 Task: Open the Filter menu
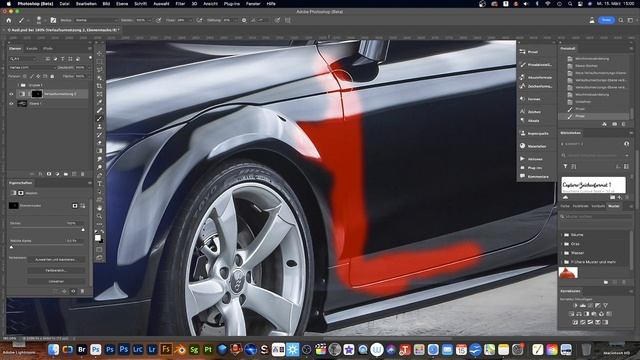[180, 4]
